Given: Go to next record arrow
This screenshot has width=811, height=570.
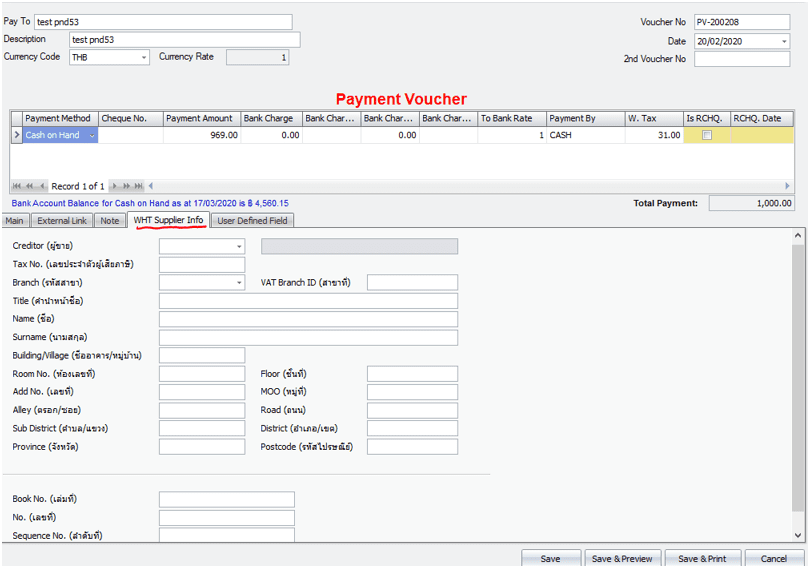Looking at the screenshot, I should (x=116, y=186).
